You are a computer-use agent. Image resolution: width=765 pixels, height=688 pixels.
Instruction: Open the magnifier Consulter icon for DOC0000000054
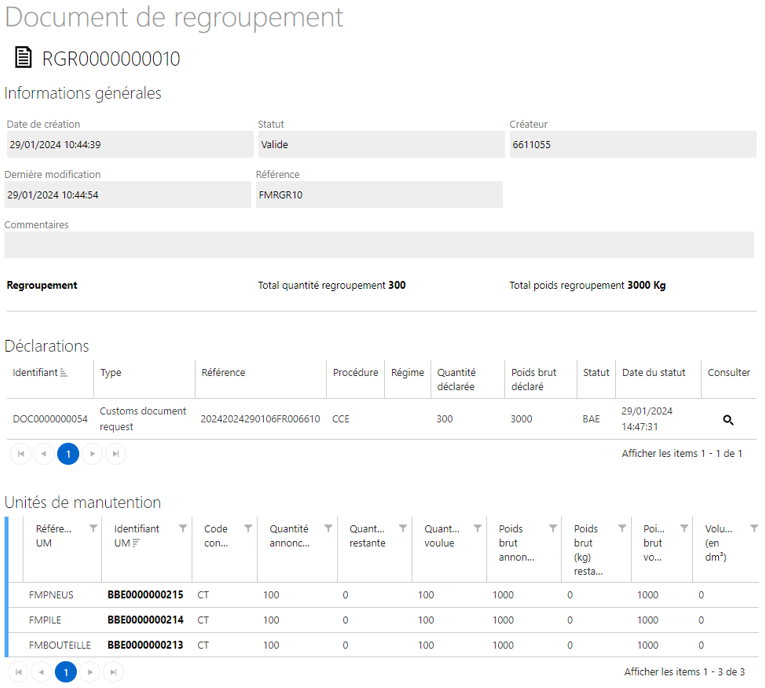(728, 420)
